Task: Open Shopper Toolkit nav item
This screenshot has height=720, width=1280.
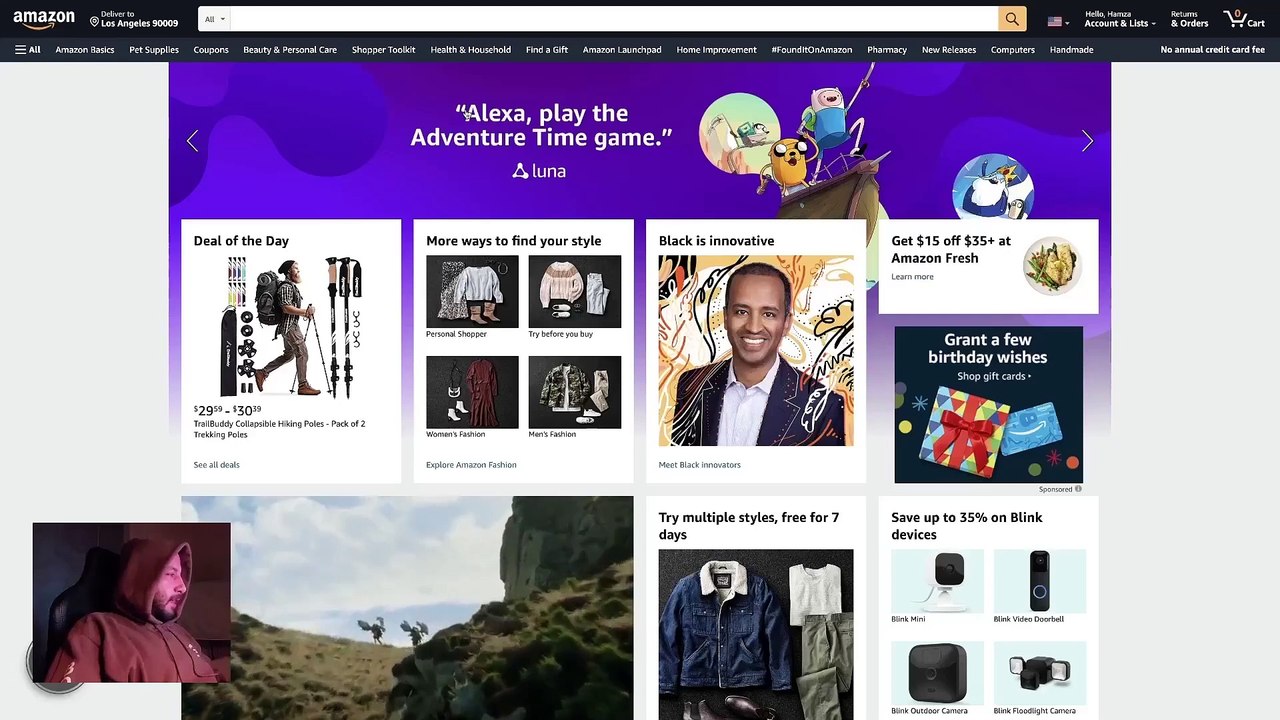Action: click(383, 49)
